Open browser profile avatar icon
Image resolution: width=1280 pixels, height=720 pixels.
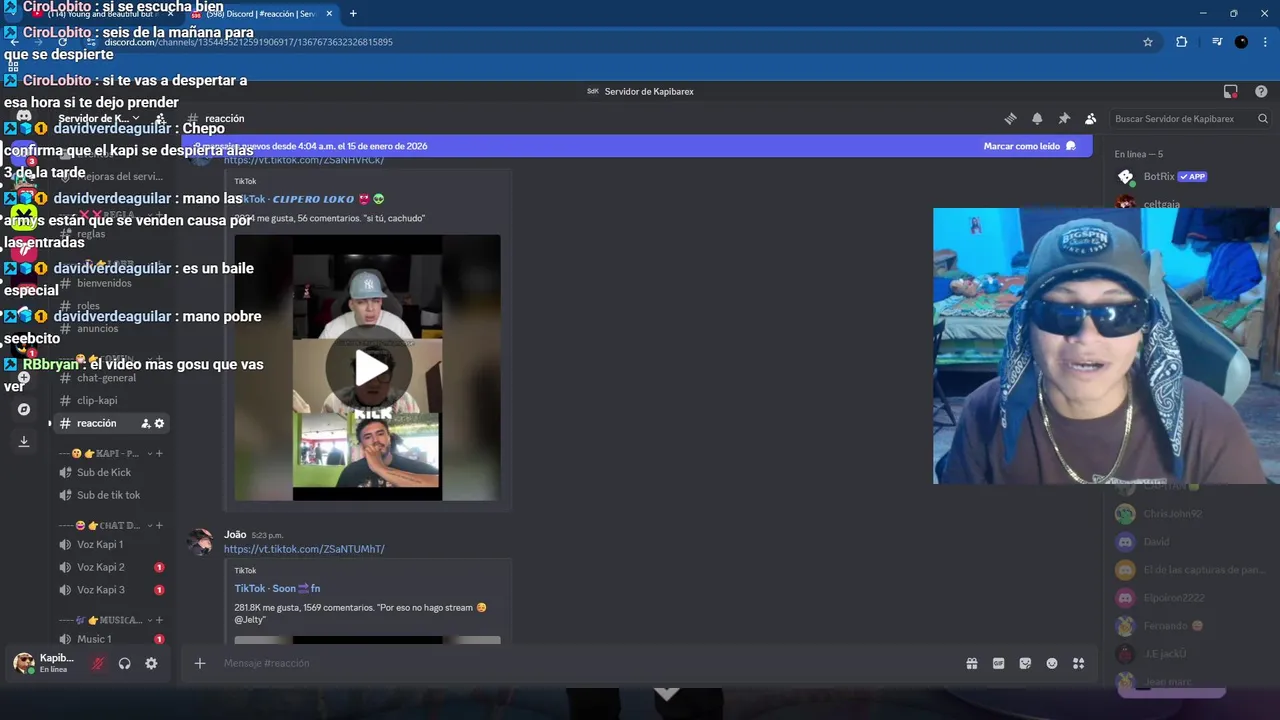pyautogui.click(x=1241, y=42)
